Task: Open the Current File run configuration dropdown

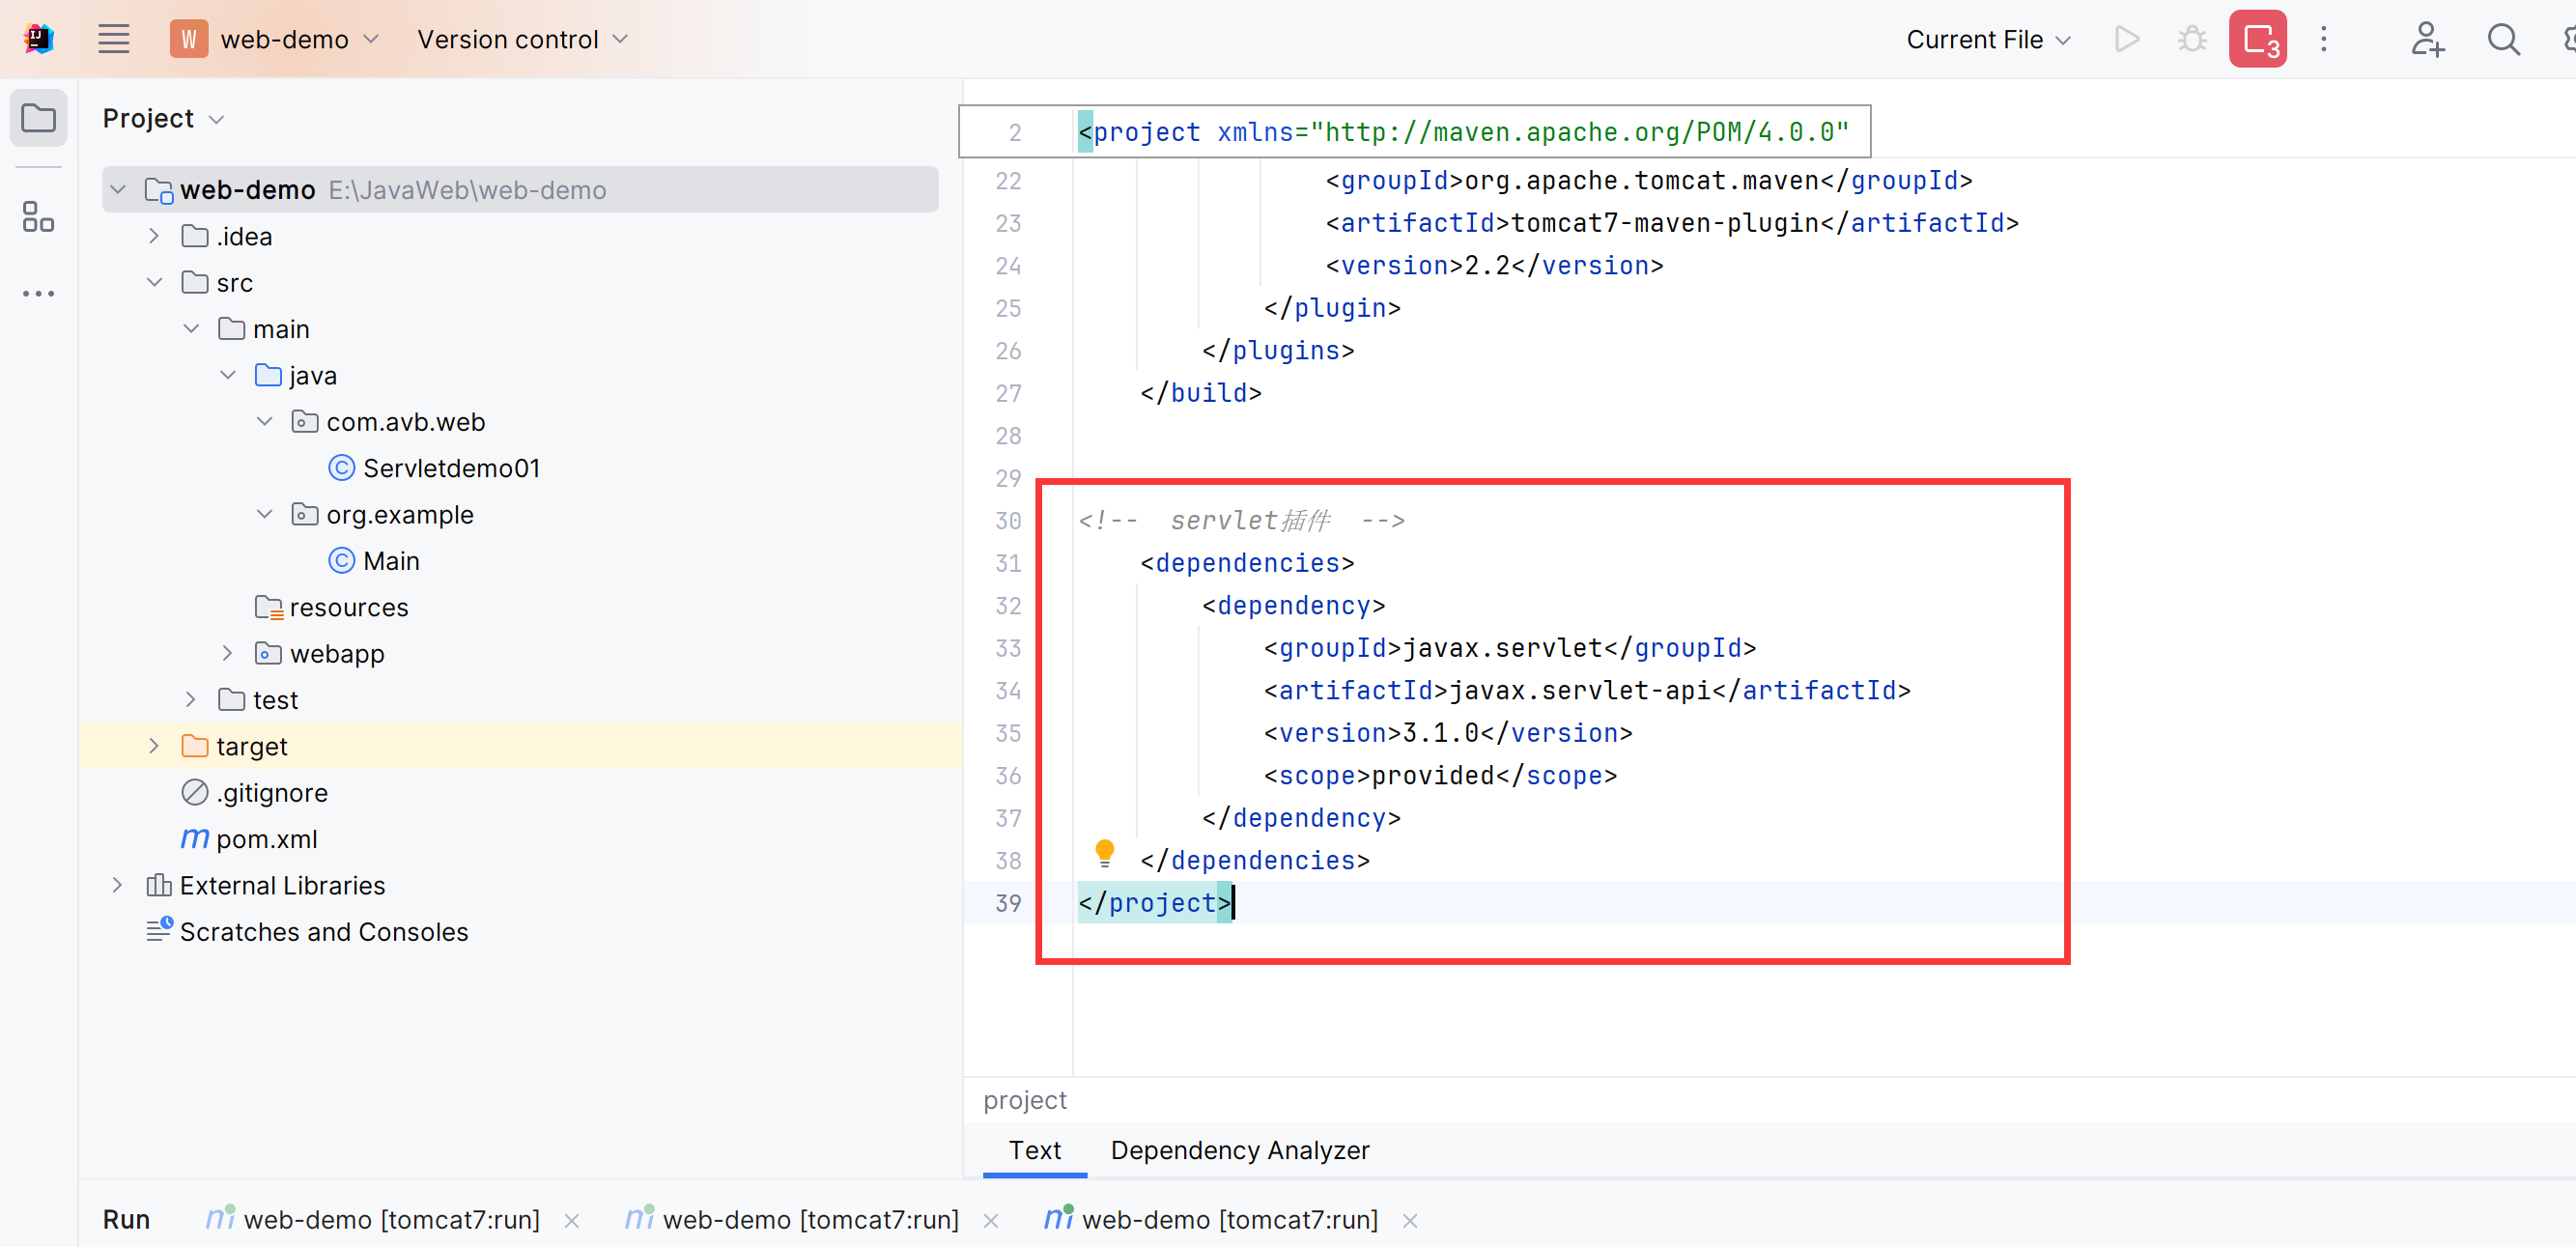Action: point(1988,39)
